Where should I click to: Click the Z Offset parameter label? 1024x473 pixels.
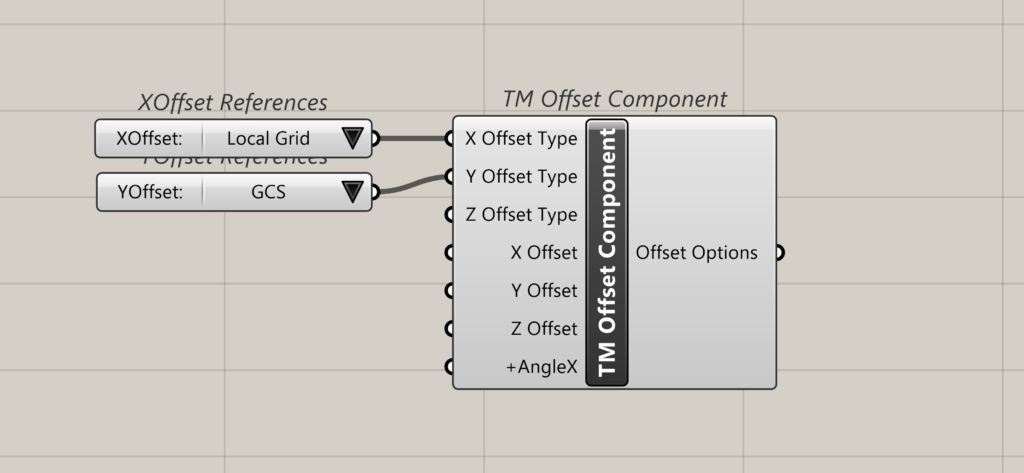[543, 329]
